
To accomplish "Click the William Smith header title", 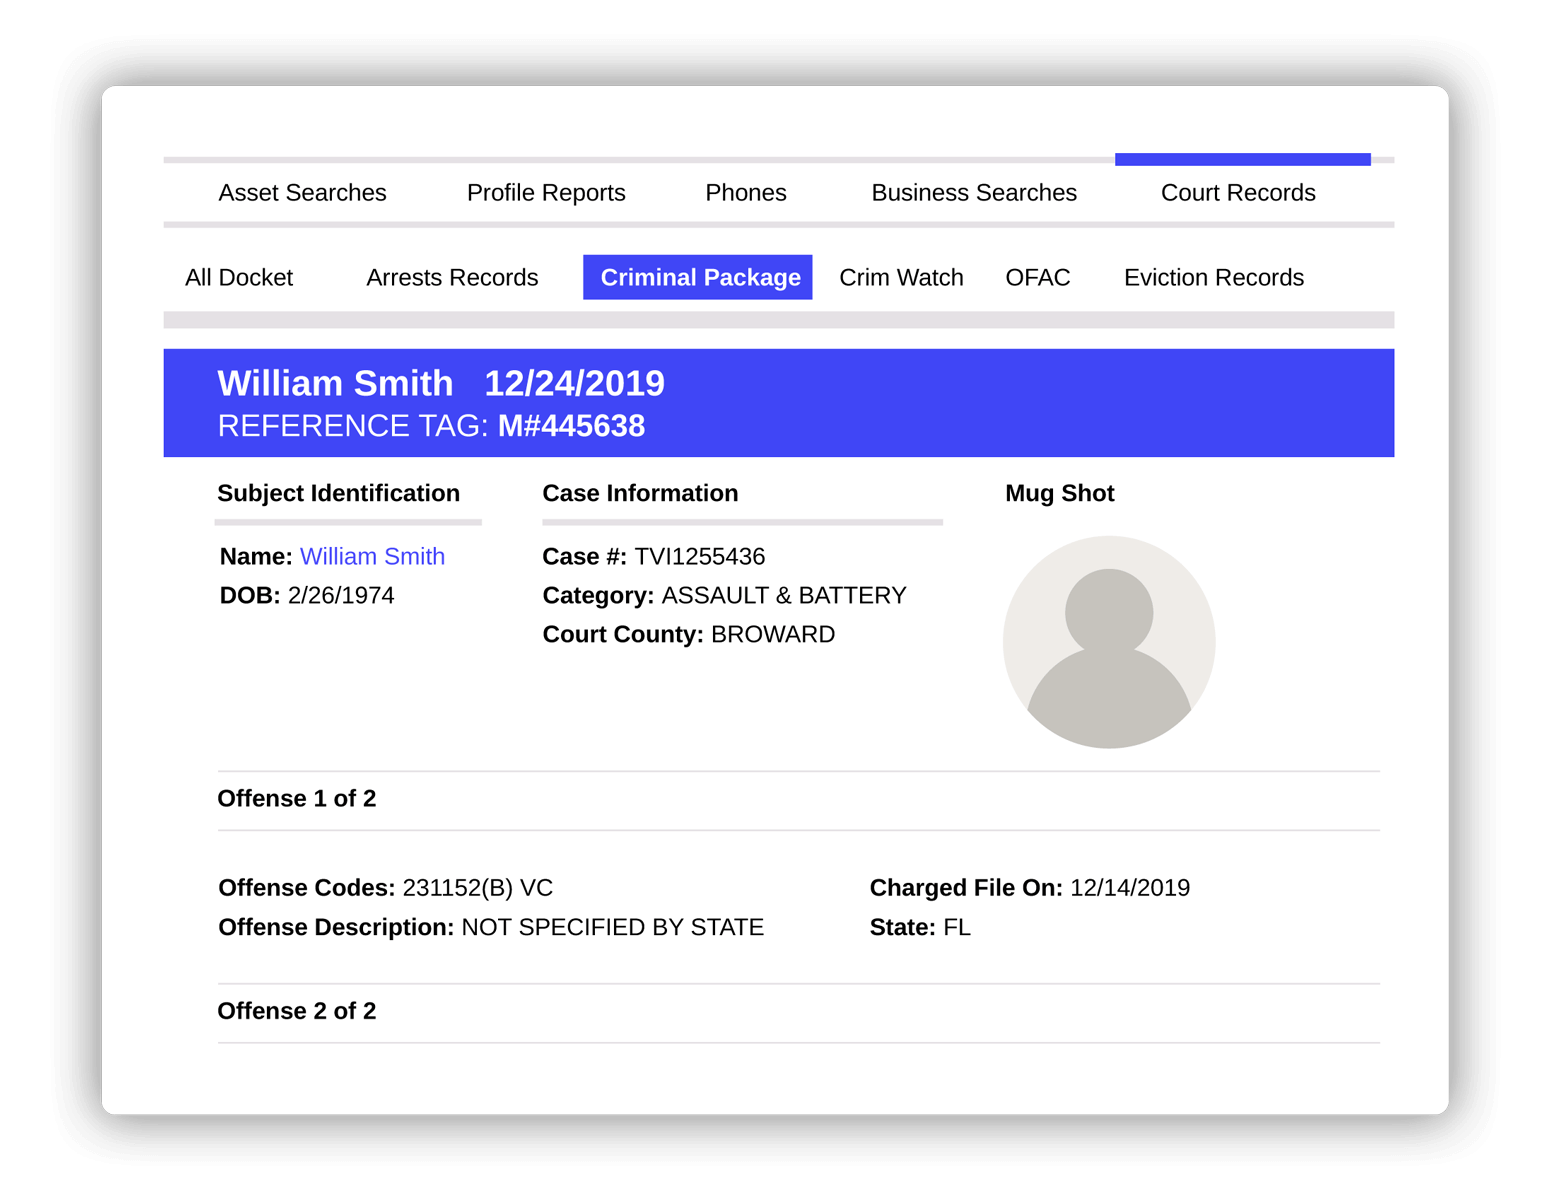I will point(335,383).
